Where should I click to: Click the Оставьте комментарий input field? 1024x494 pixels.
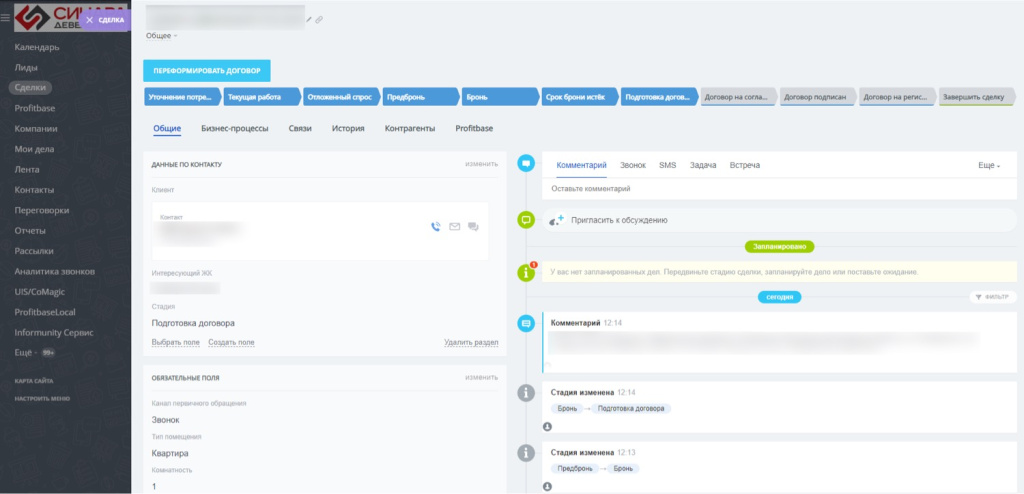pyautogui.click(x=779, y=189)
